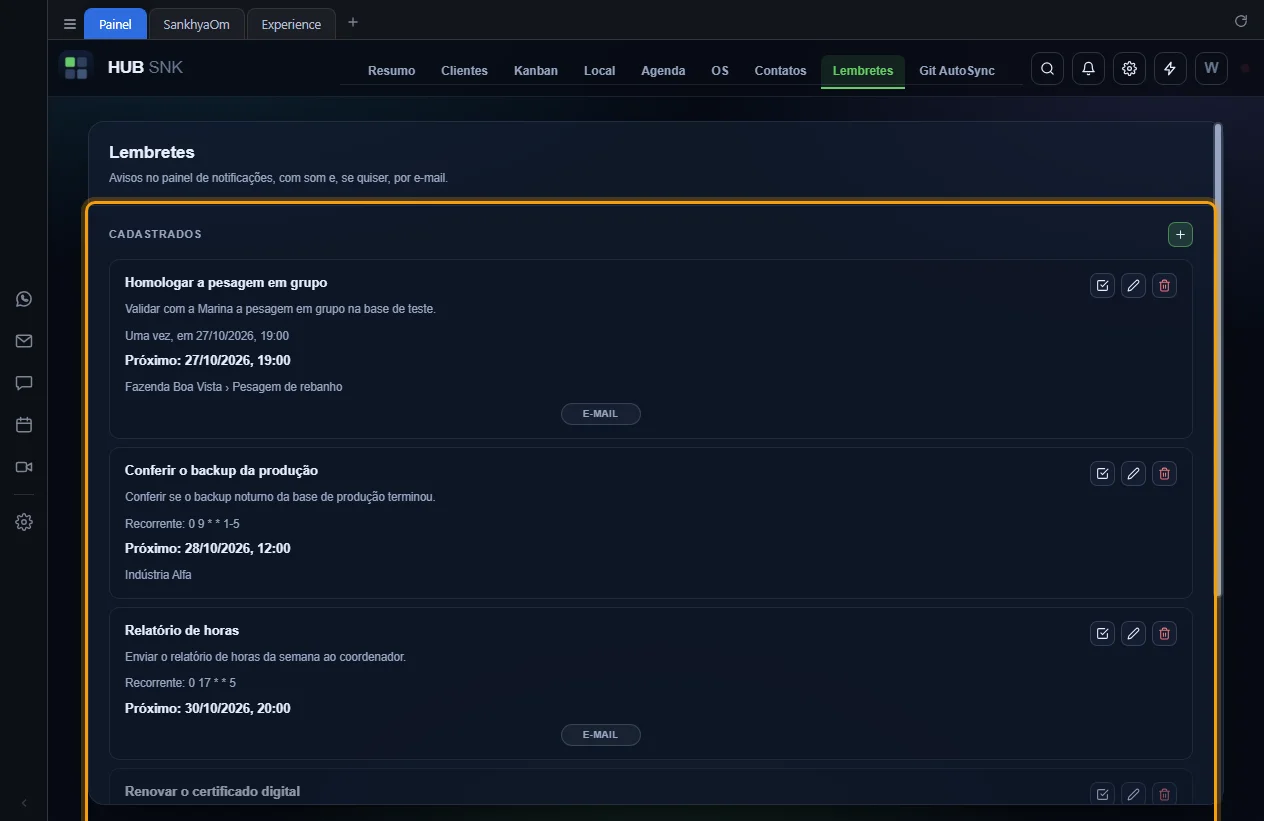This screenshot has width=1264, height=821.
Task: Switch to the Kanban tab
Action: coord(536,71)
